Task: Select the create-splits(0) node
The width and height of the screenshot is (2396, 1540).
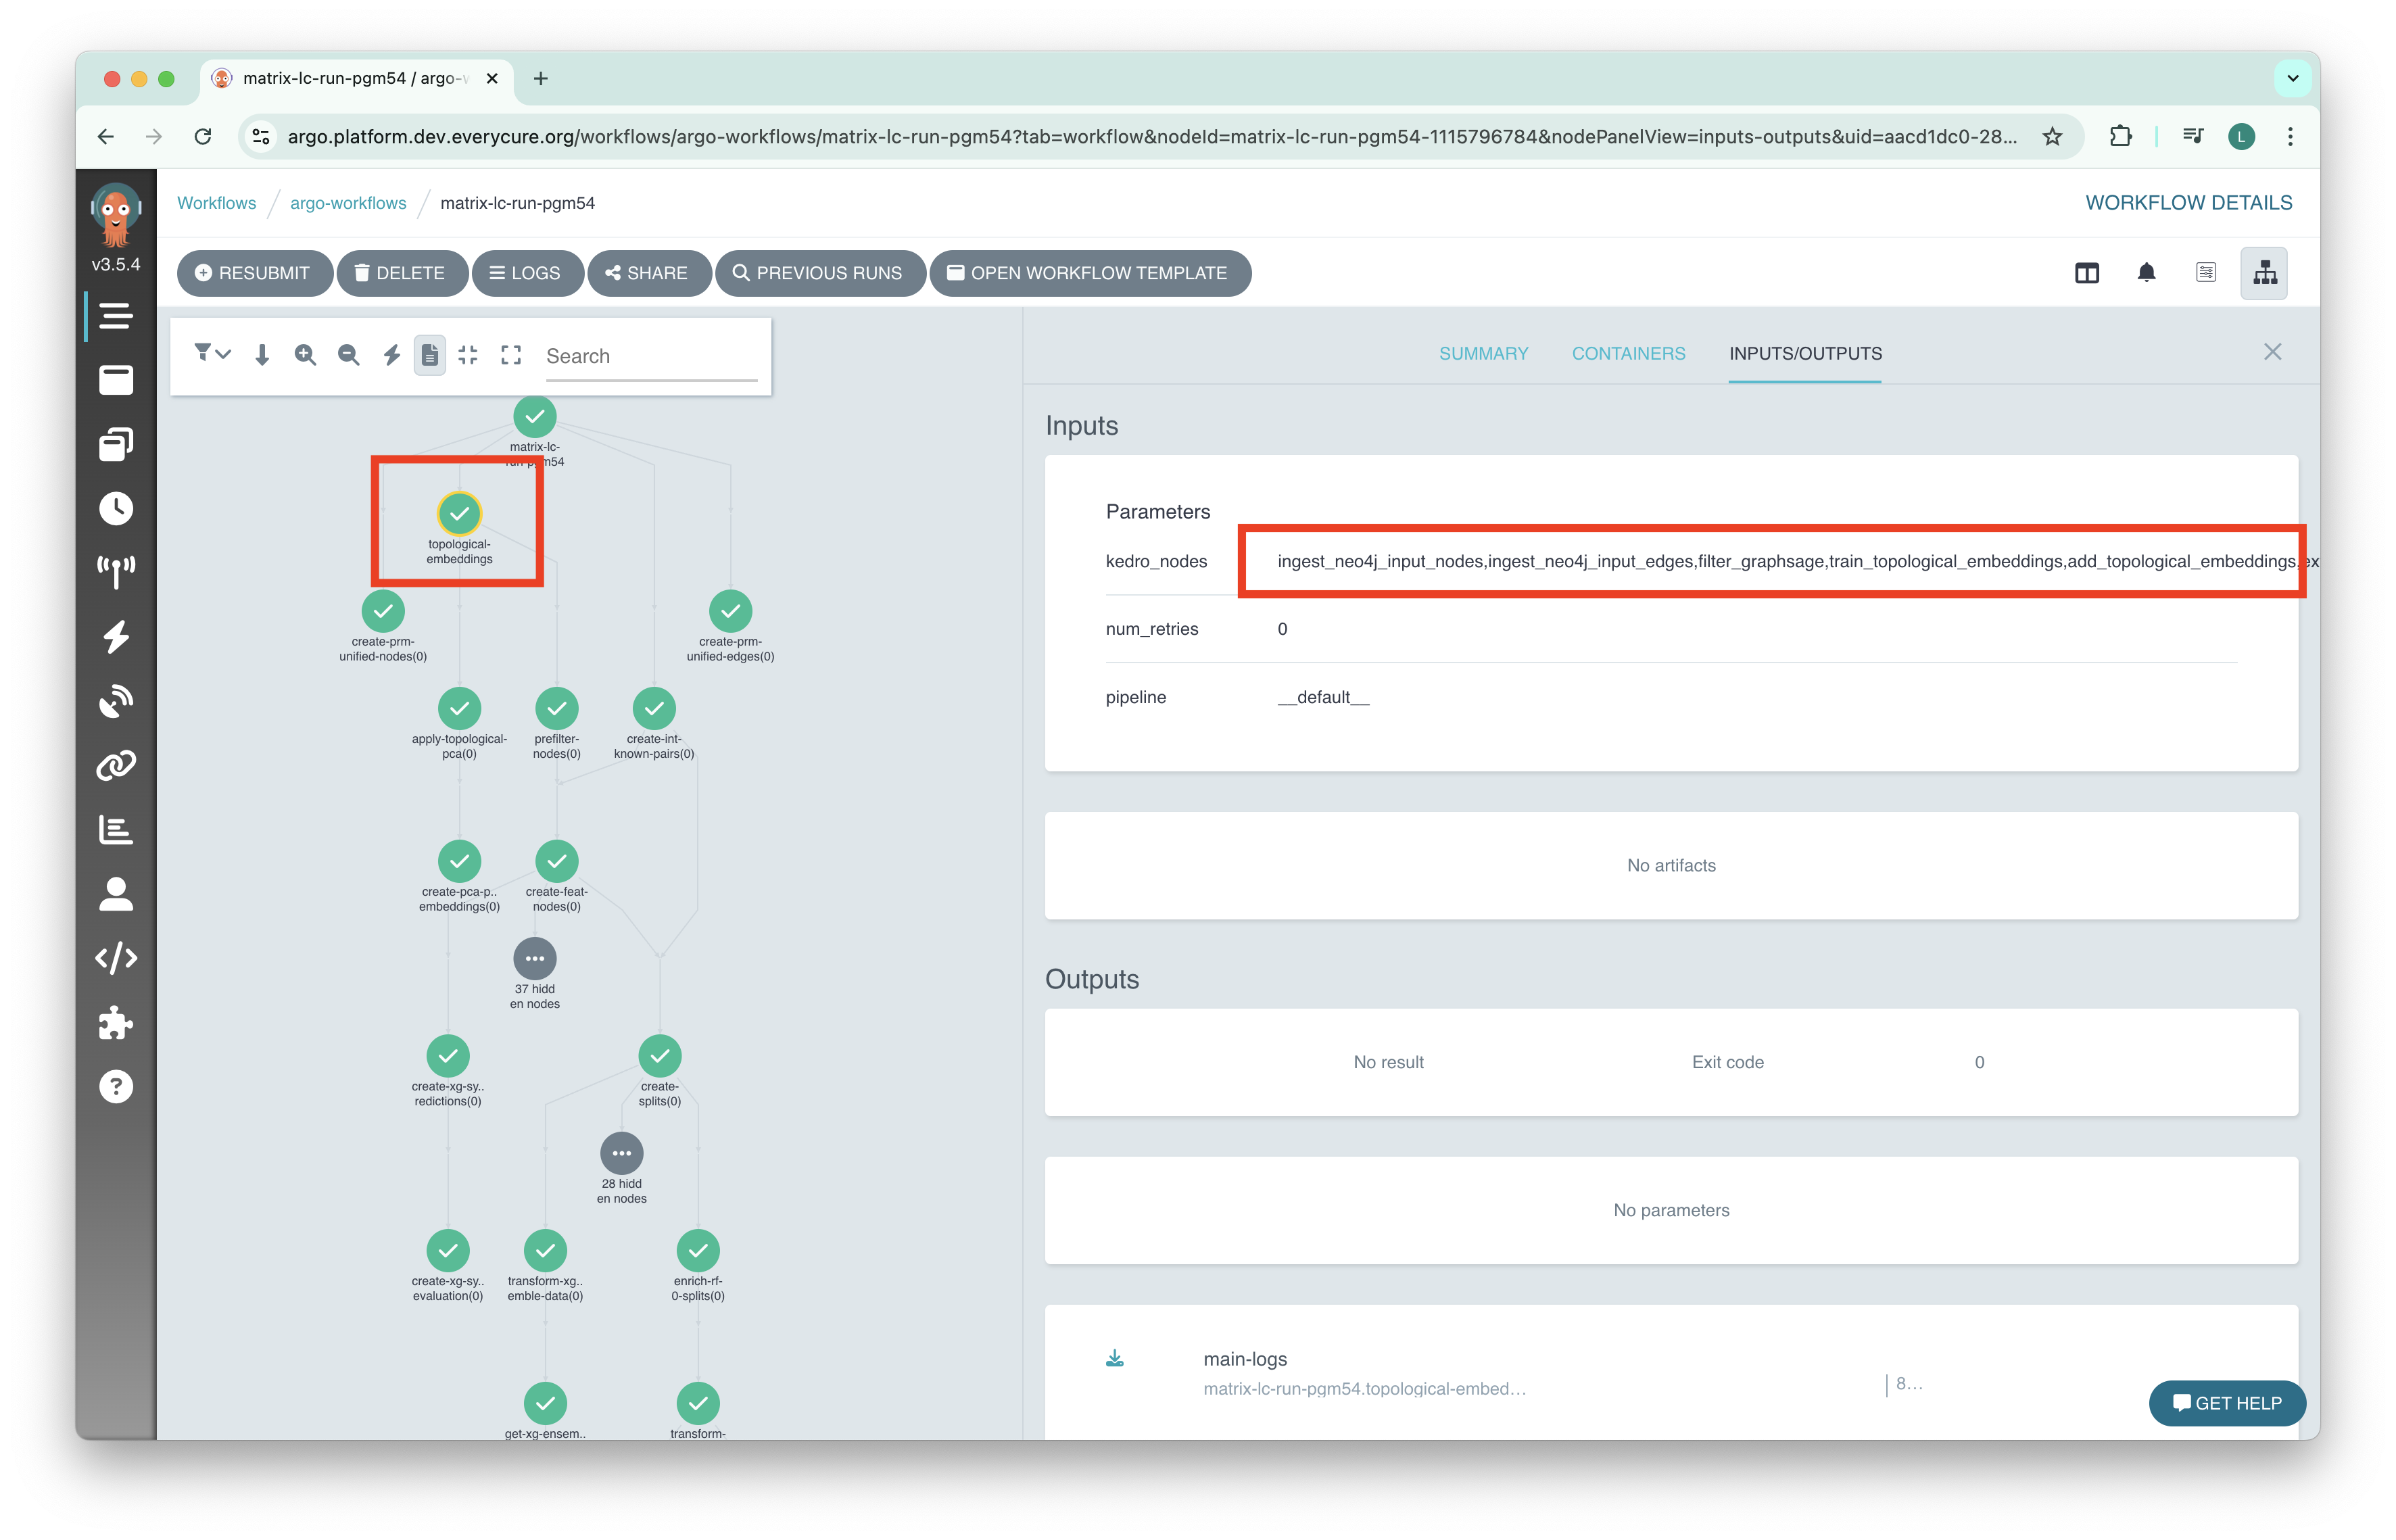Action: (x=659, y=1056)
